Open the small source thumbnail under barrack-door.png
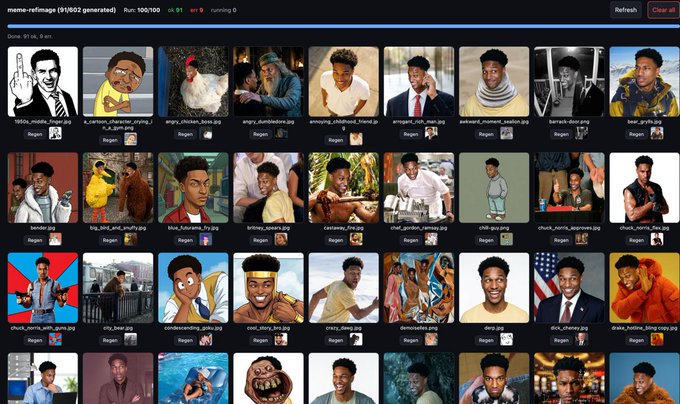The height and width of the screenshot is (404, 680). 582,134
